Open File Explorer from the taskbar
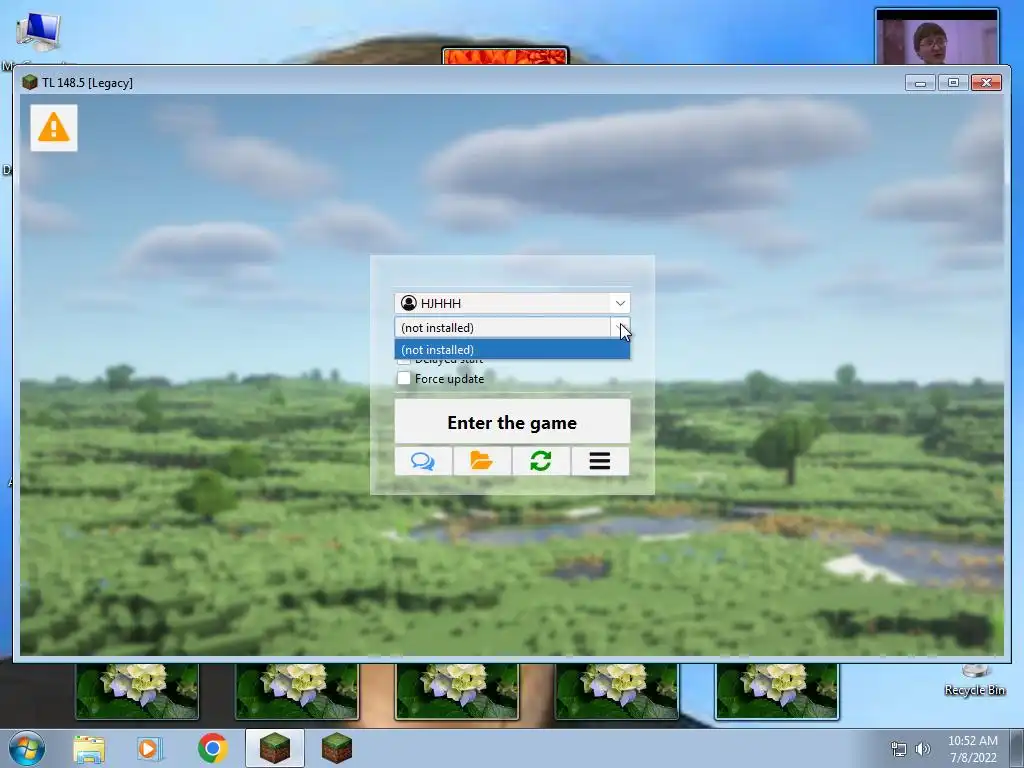 (89, 749)
